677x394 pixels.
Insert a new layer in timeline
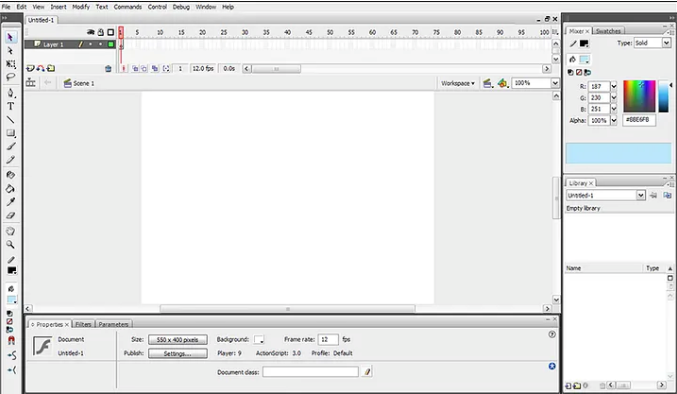30,68
